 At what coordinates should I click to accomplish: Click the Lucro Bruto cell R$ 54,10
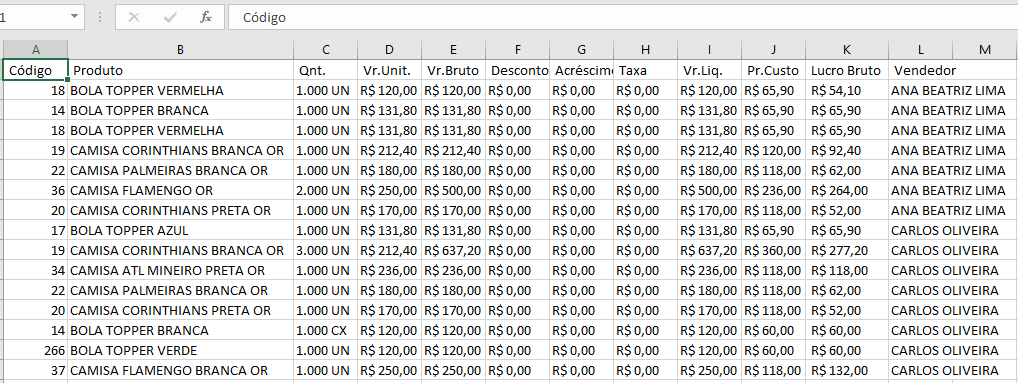(x=847, y=90)
